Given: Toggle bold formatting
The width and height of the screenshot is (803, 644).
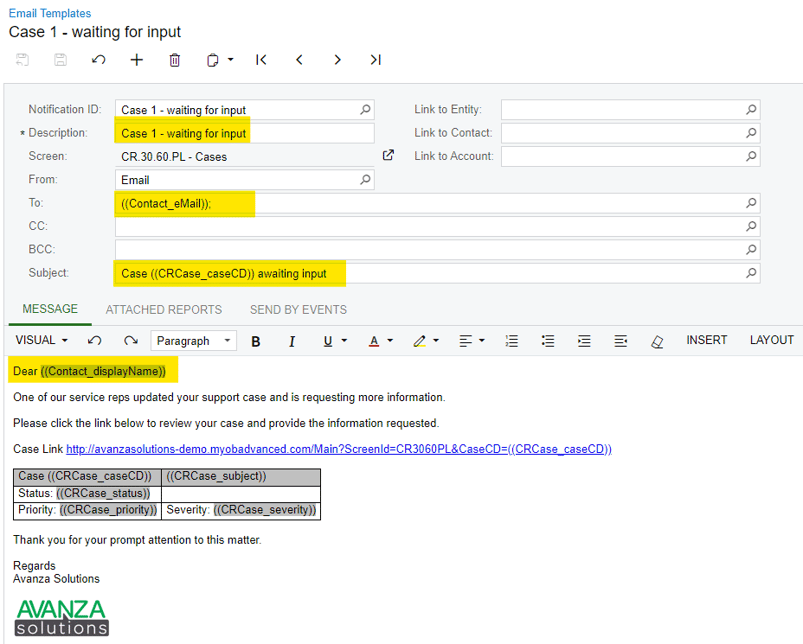Looking at the screenshot, I should (x=256, y=341).
